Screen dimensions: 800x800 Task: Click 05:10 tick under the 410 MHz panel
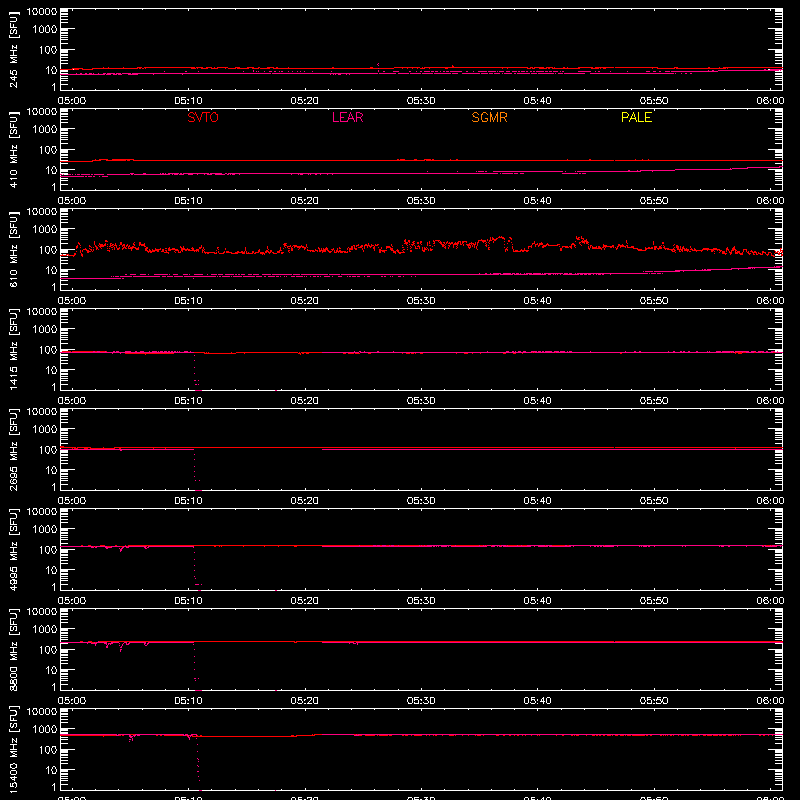tap(188, 201)
